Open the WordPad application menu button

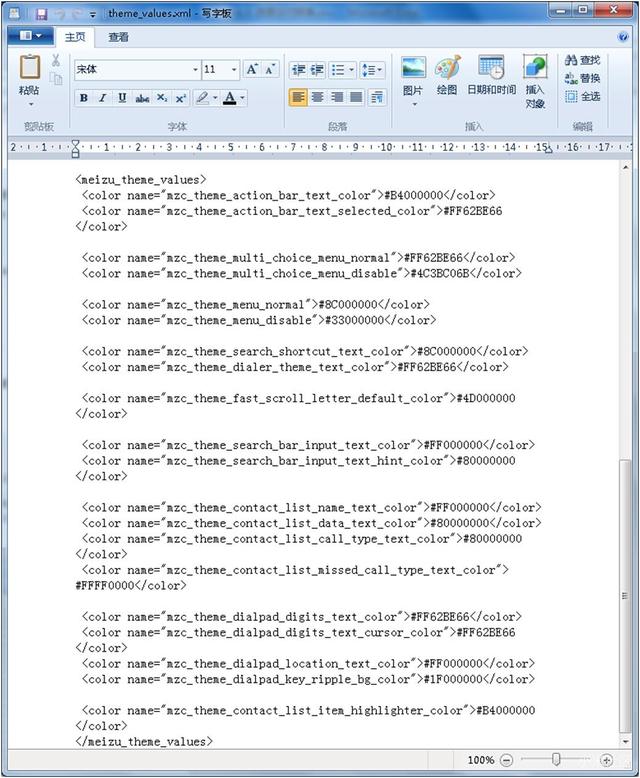[x=31, y=36]
